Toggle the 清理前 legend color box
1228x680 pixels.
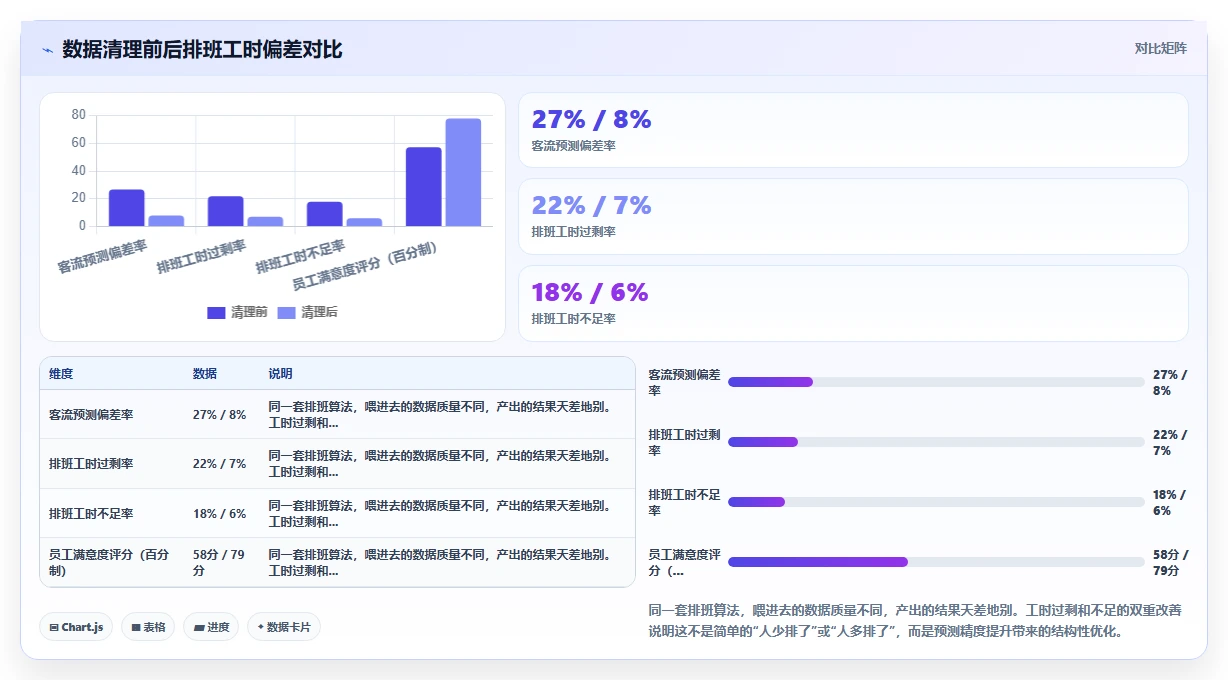click(x=216, y=312)
